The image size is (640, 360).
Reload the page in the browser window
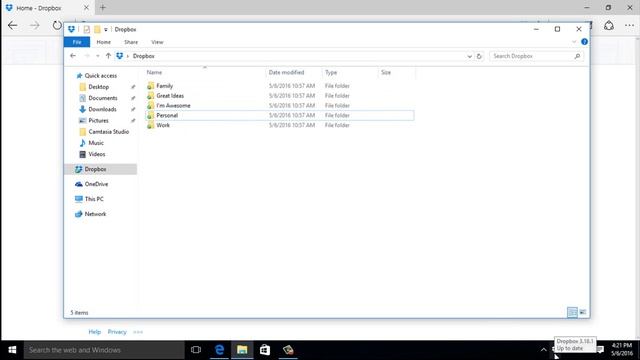tap(57, 25)
